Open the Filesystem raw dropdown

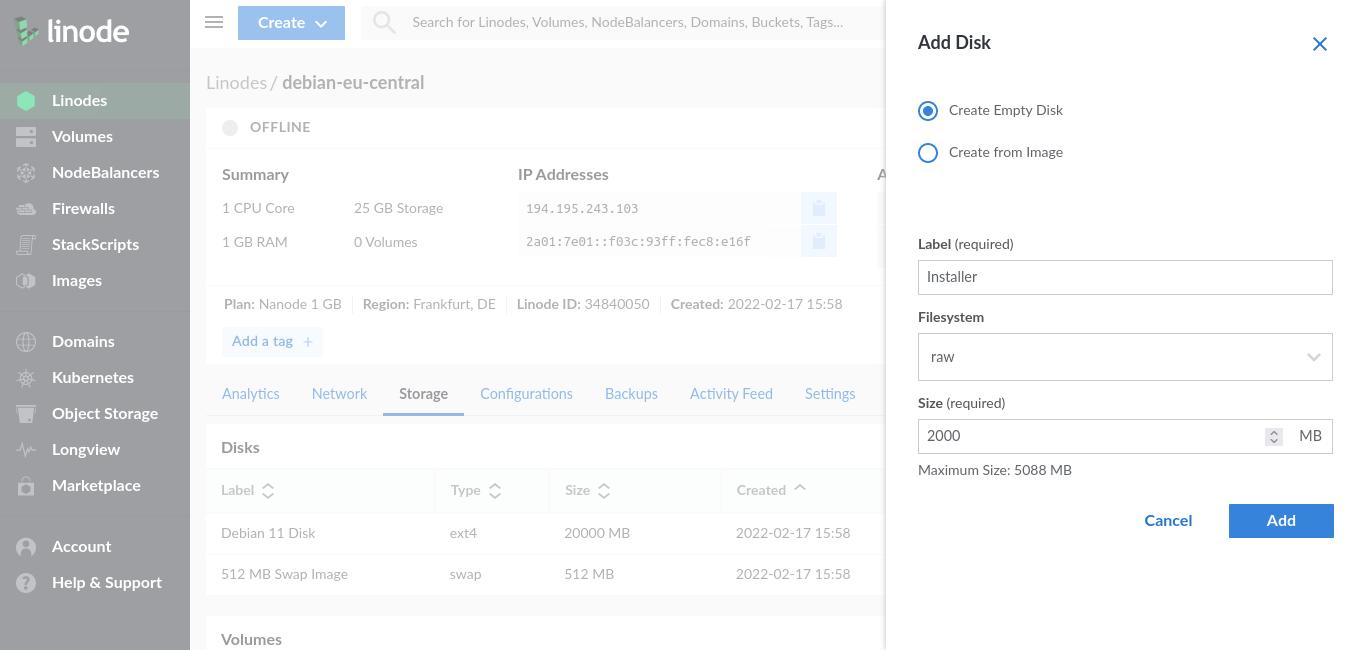pyautogui.click(x=1125, y=357)
